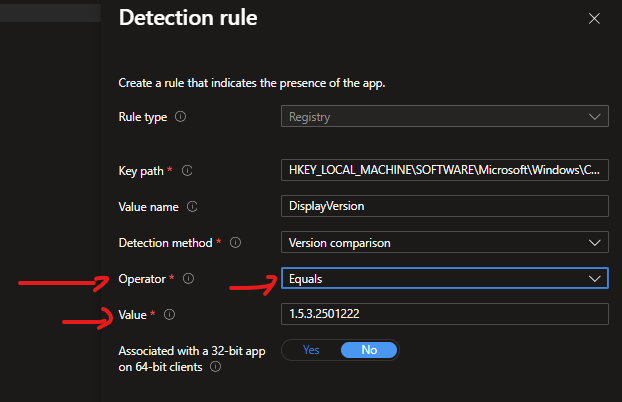Click the rule description text line

coord(251,83)
